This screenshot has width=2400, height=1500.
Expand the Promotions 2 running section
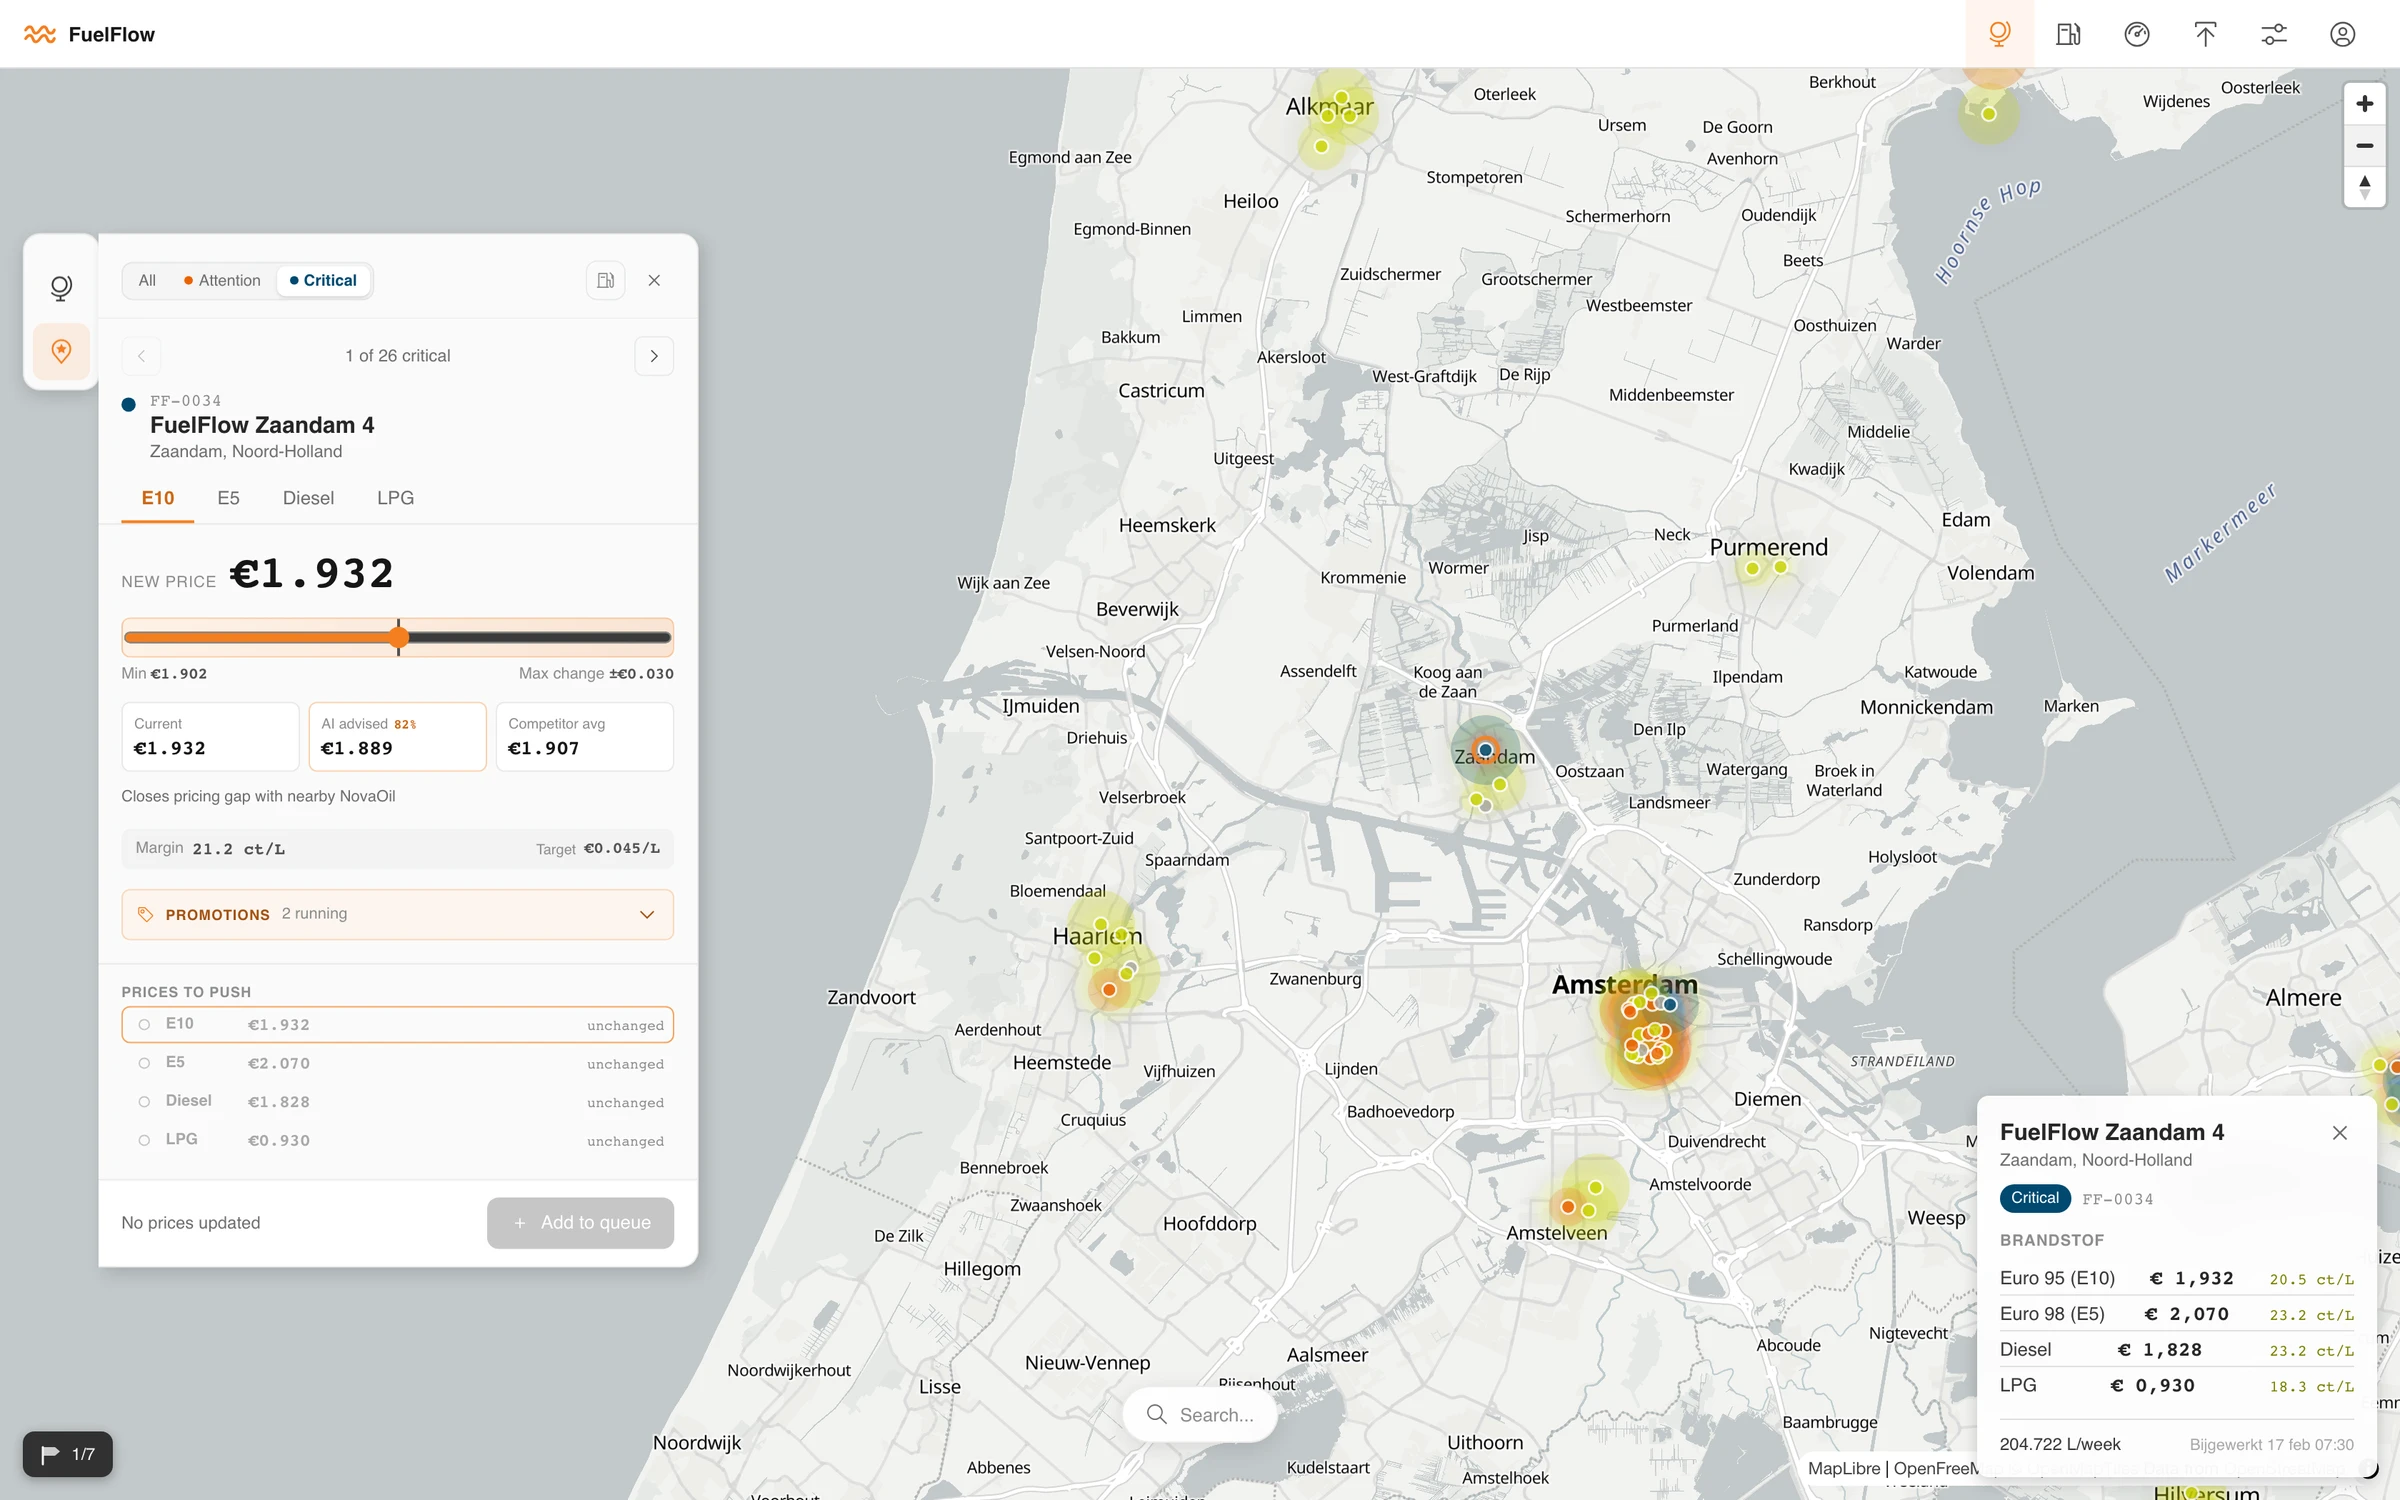[397, 914]
